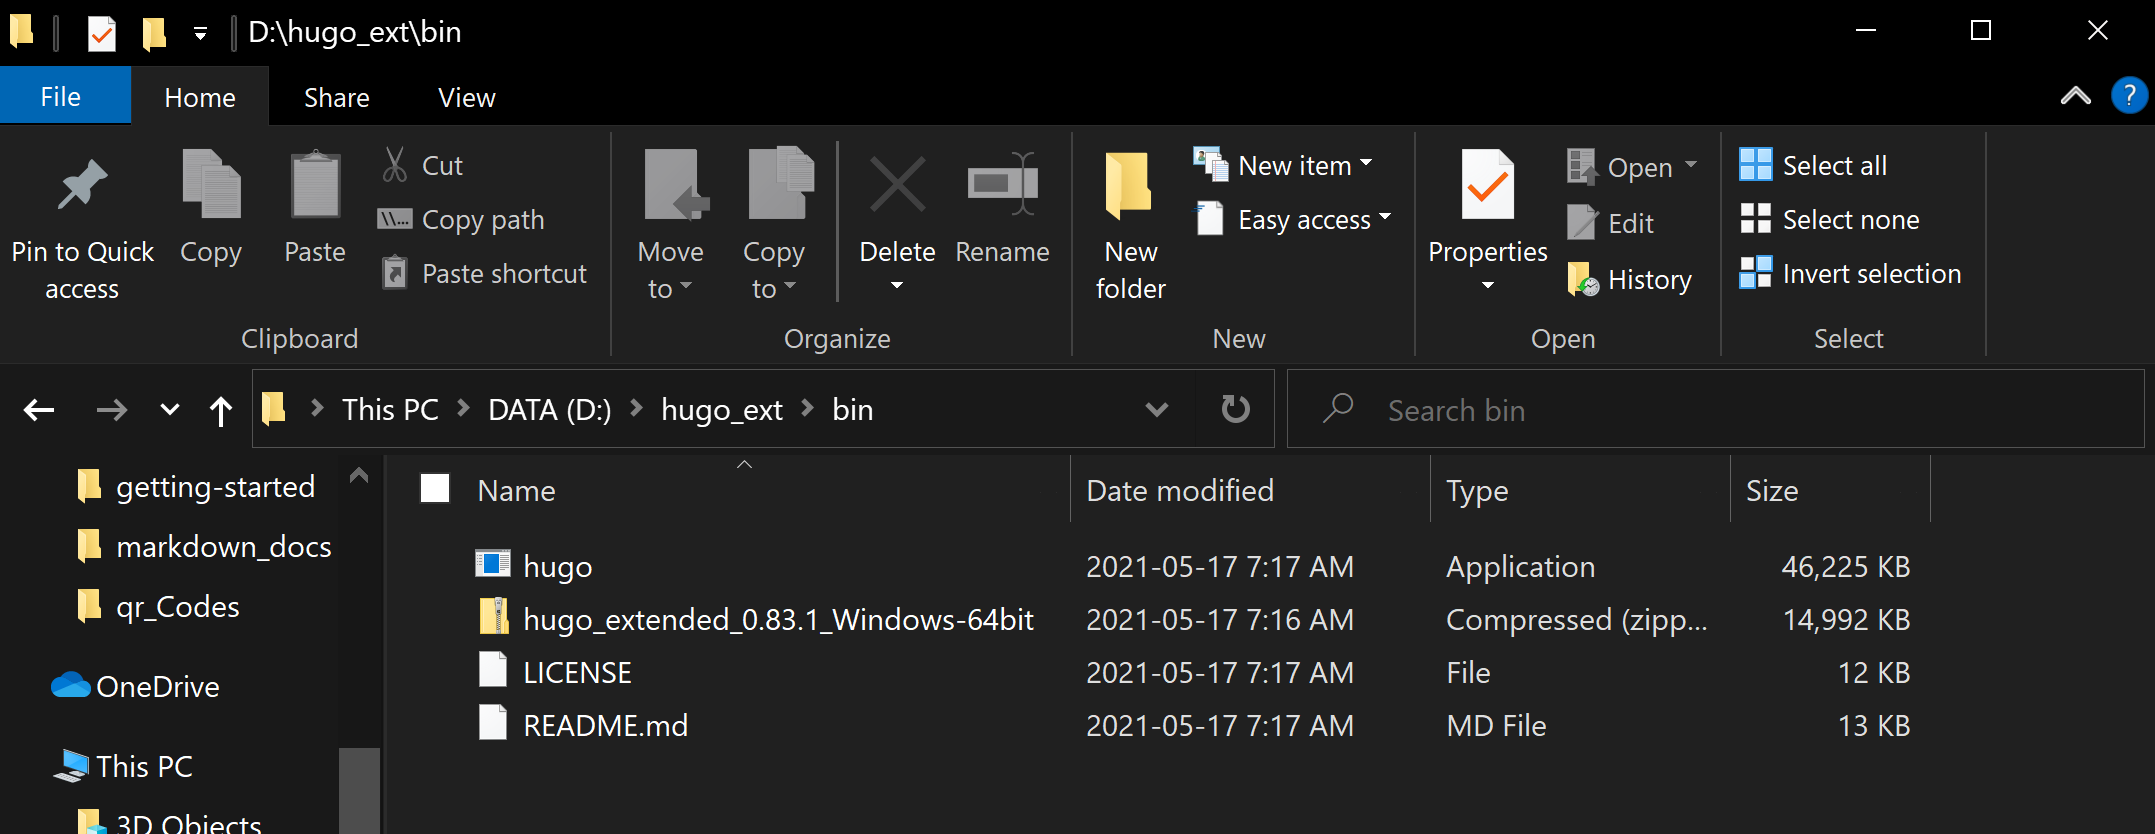Navigate to hugo_ext breadcrumb

point(721,409)
